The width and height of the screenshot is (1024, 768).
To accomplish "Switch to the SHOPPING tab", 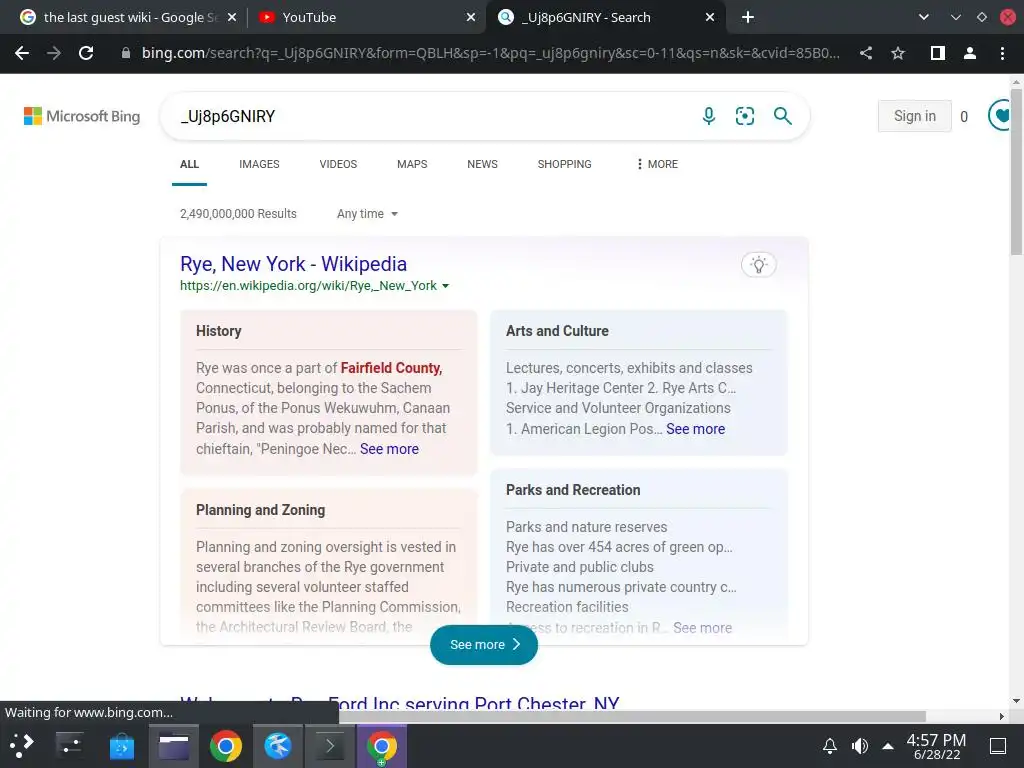I will [564, 165].
